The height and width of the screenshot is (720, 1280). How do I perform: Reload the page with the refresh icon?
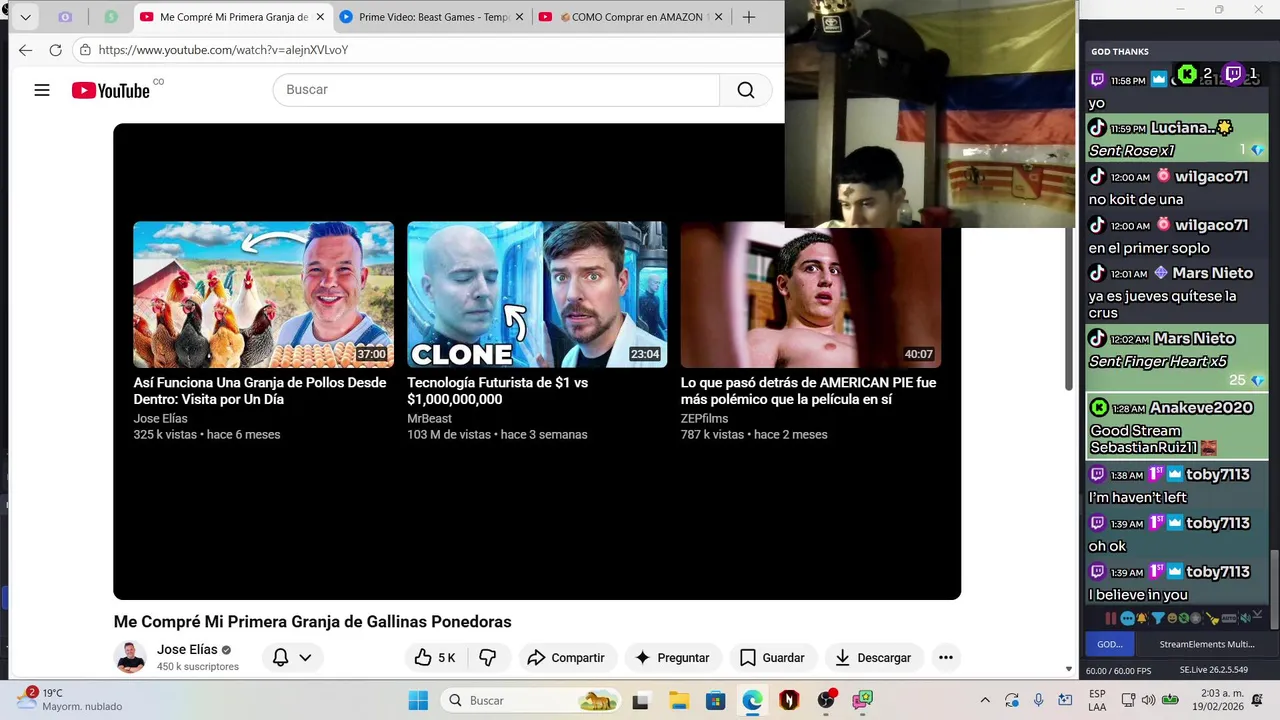[x=55, y=50]
